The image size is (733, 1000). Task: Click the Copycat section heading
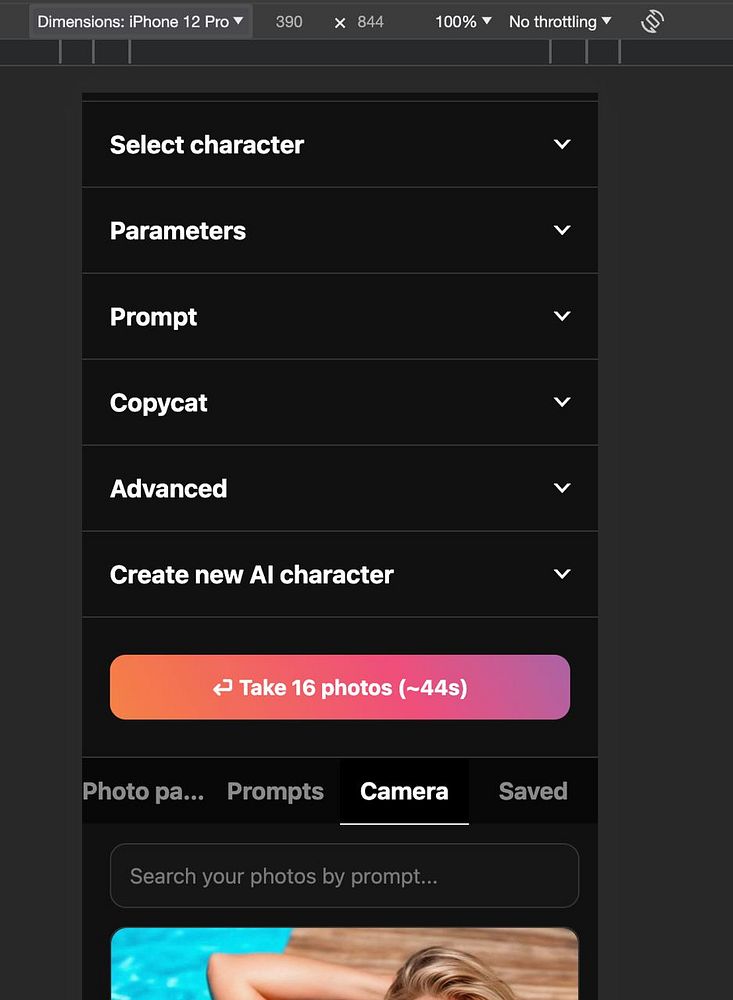click(159, 403)
